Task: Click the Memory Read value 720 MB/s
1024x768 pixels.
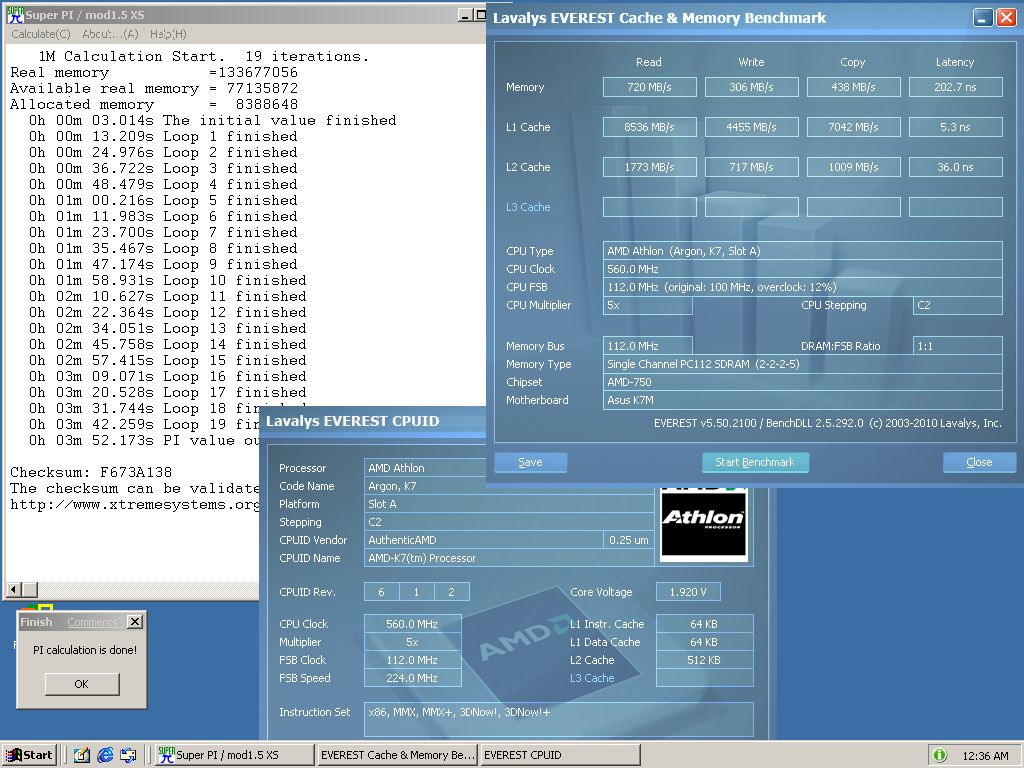Action: pos(650,87)
